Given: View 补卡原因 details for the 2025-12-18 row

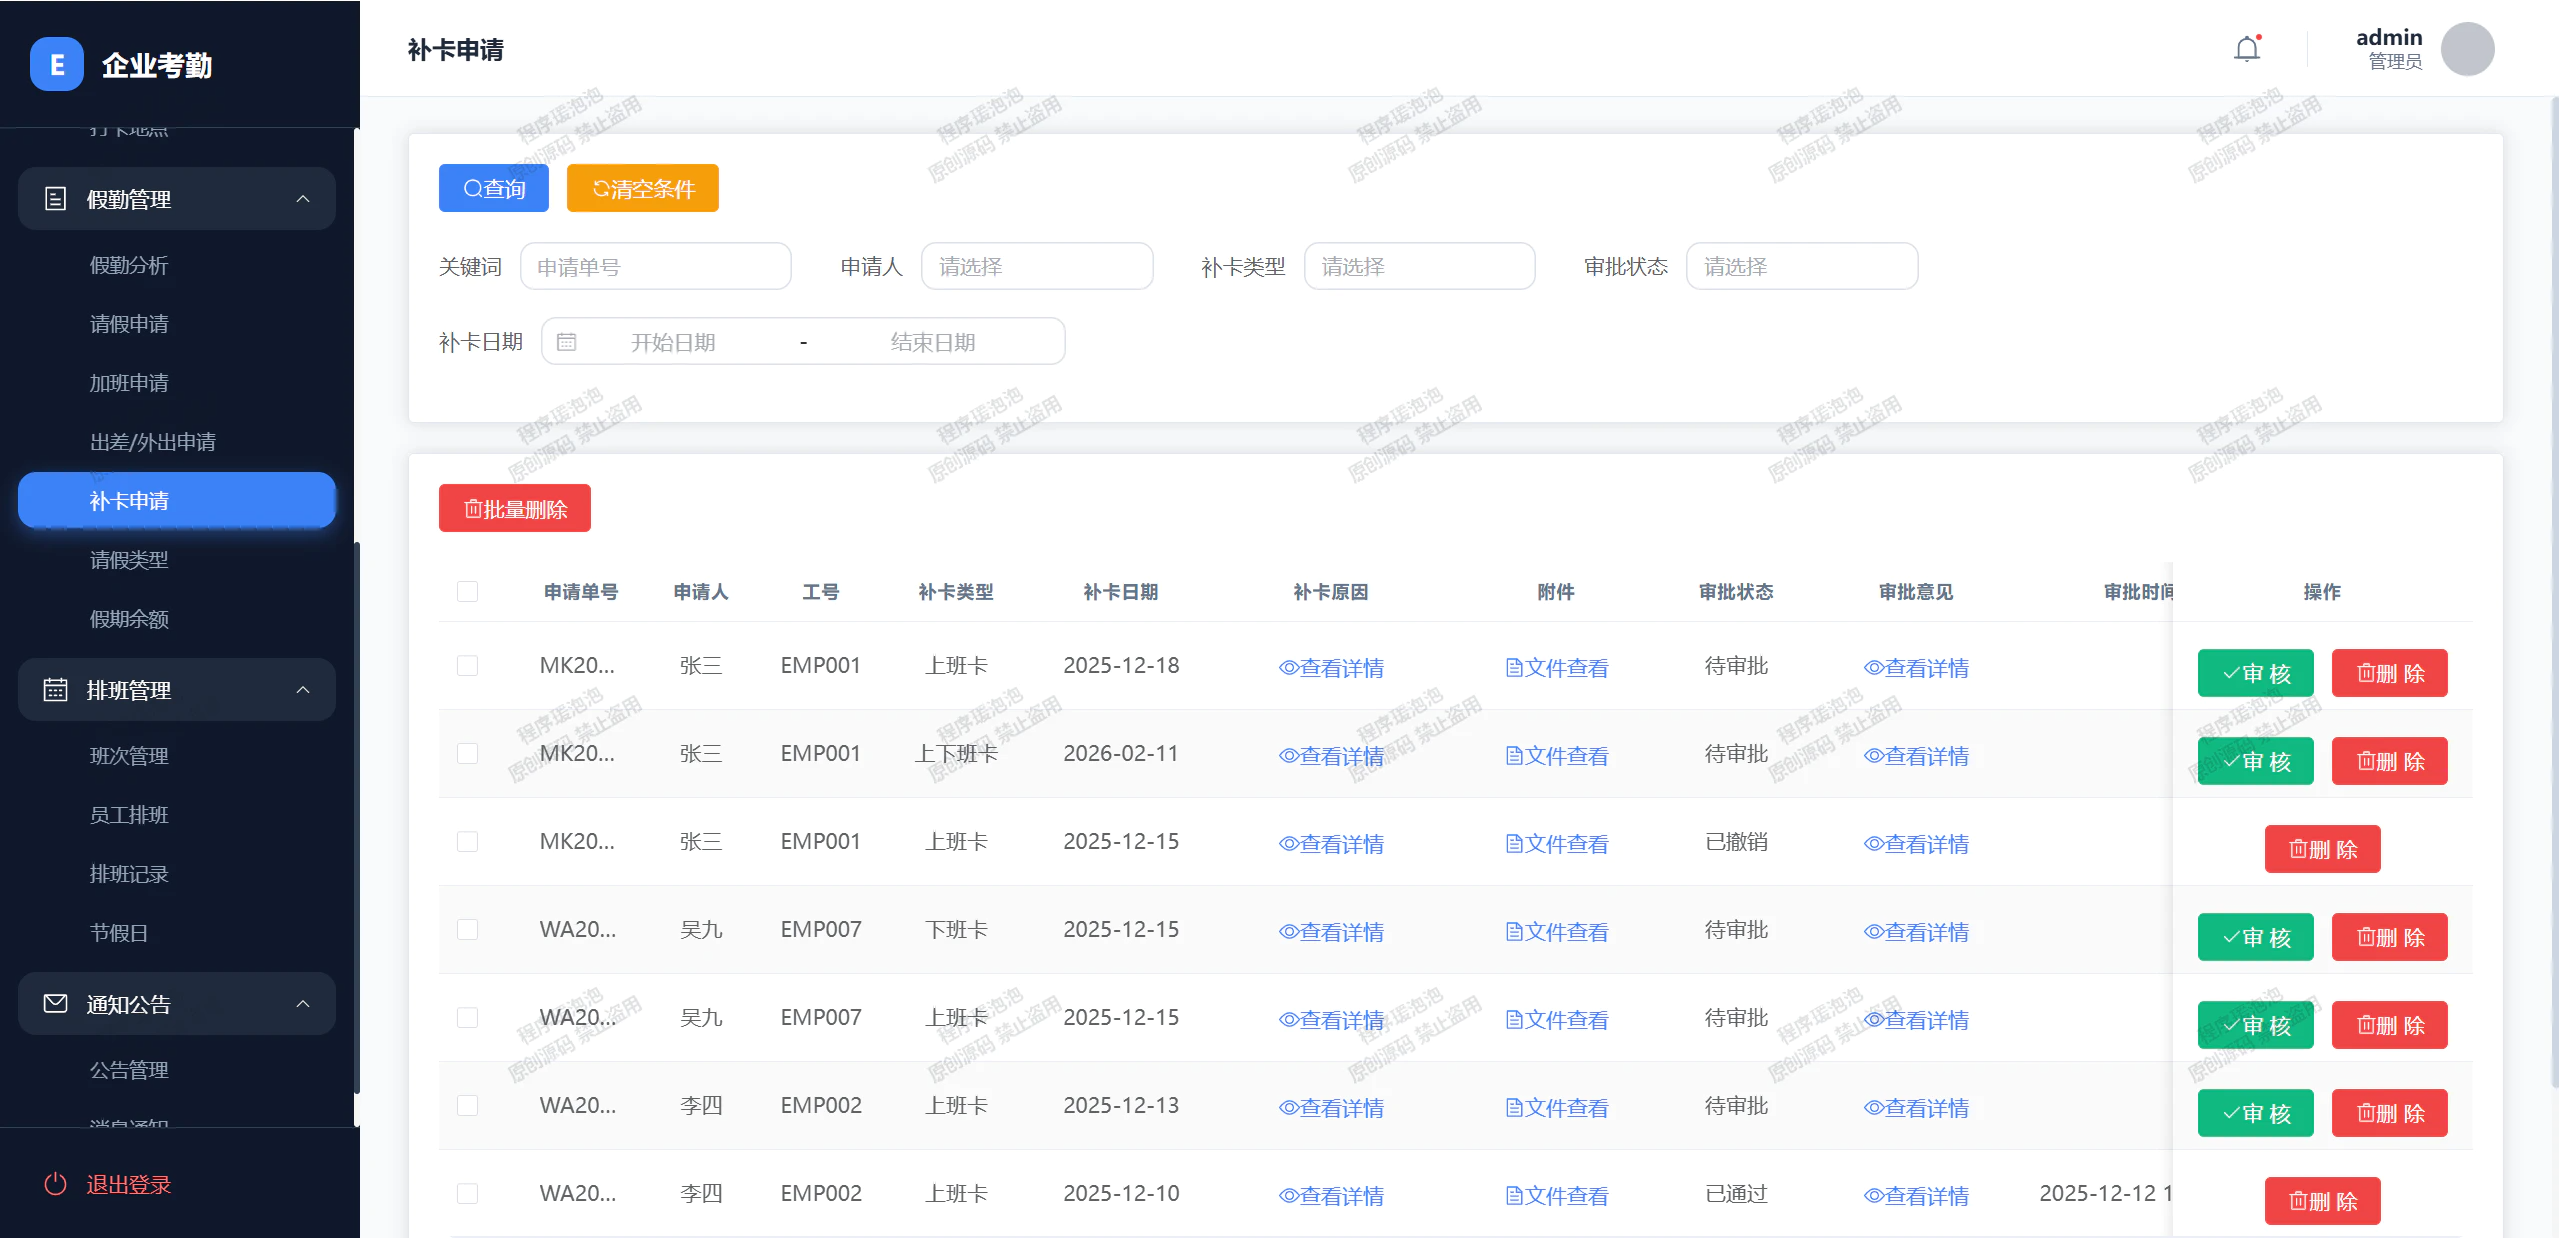Looking at the screenshot, I should [1331, 667].
